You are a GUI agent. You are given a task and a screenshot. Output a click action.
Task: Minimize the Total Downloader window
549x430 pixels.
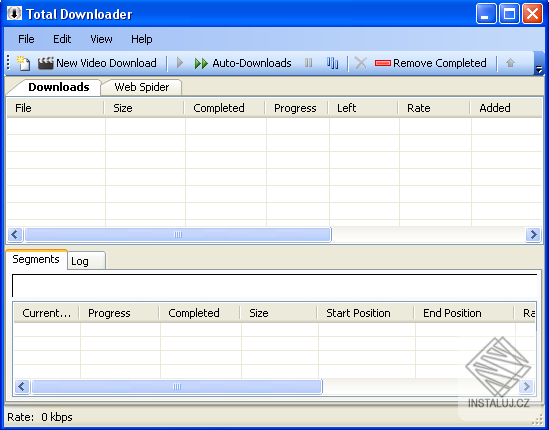pyautogui.click(x=486, y=14)
